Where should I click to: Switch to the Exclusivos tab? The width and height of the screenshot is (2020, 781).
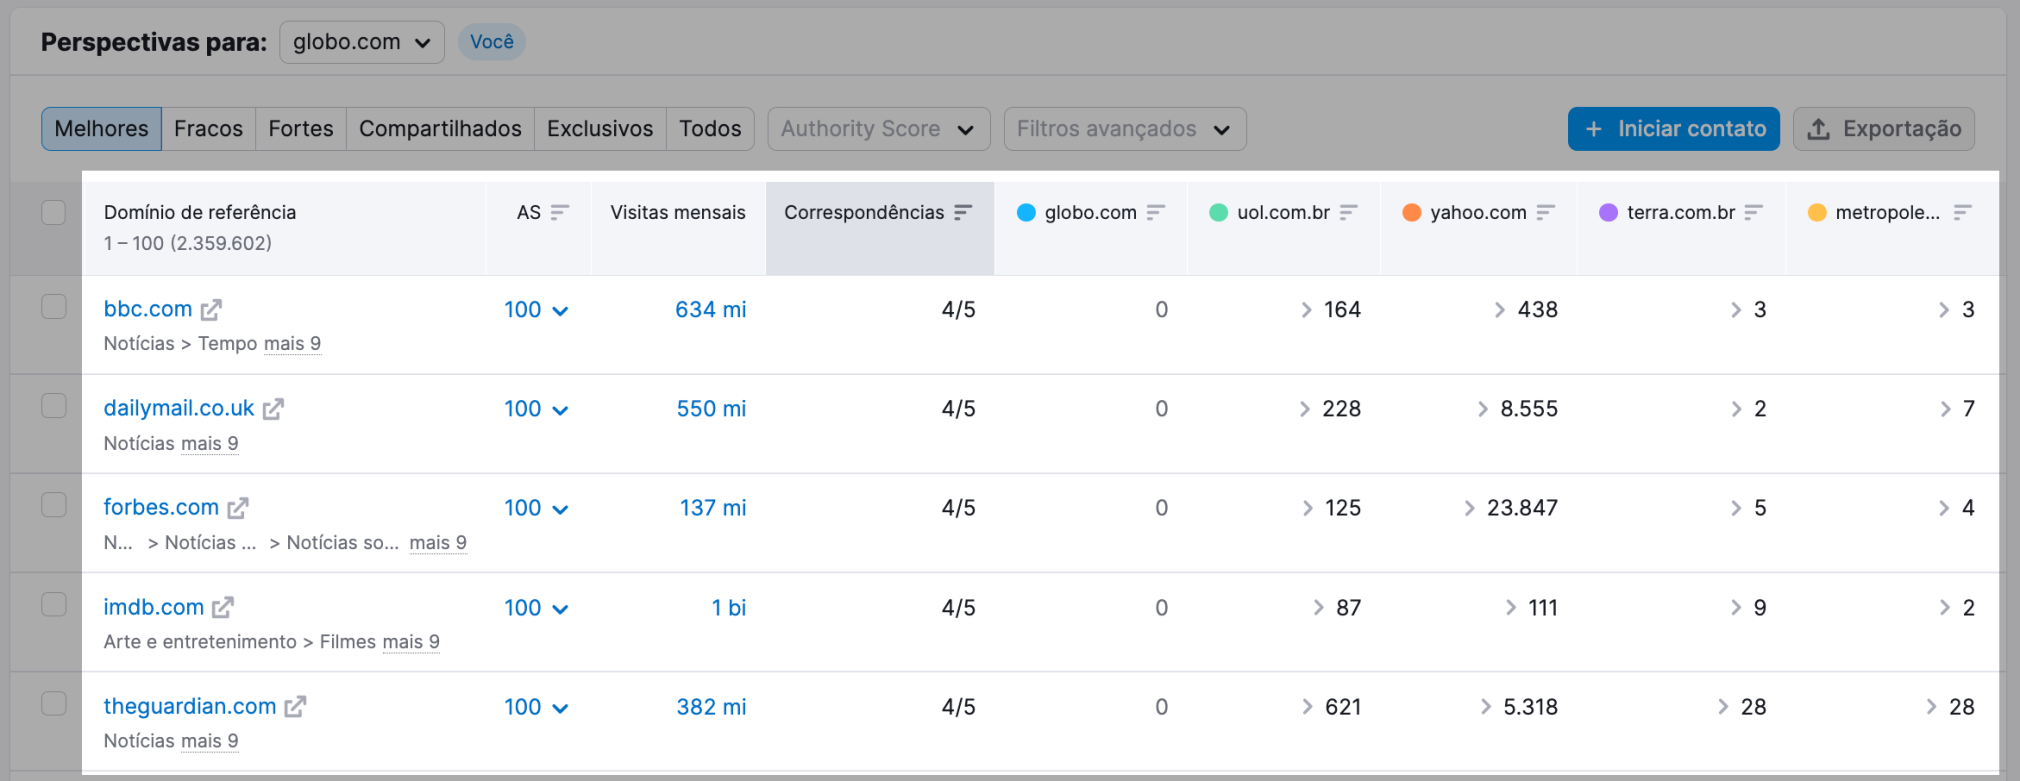[600, 129]
